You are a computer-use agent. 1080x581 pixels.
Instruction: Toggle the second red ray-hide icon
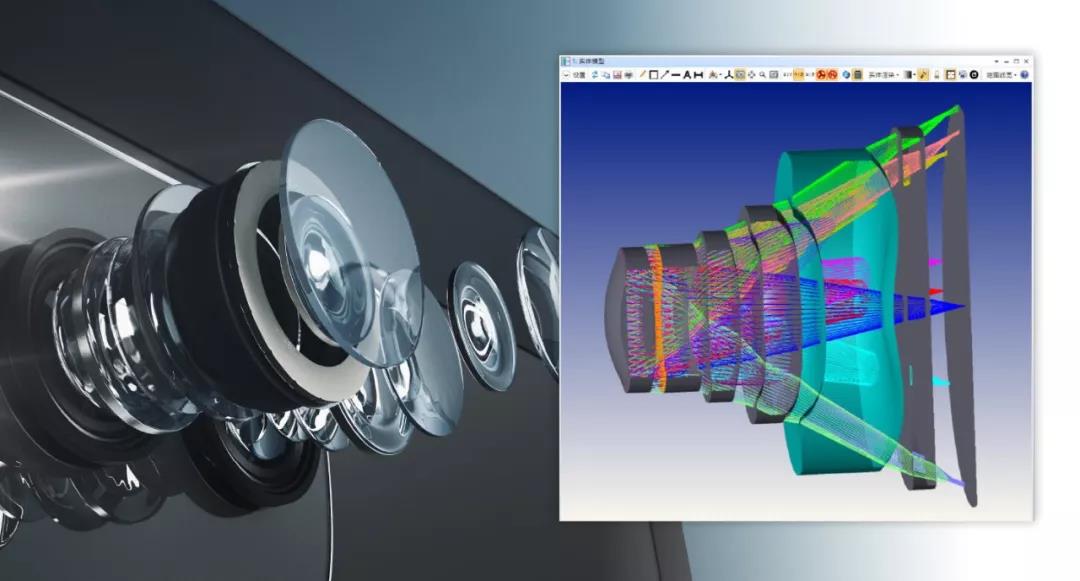tap(832, 74)
